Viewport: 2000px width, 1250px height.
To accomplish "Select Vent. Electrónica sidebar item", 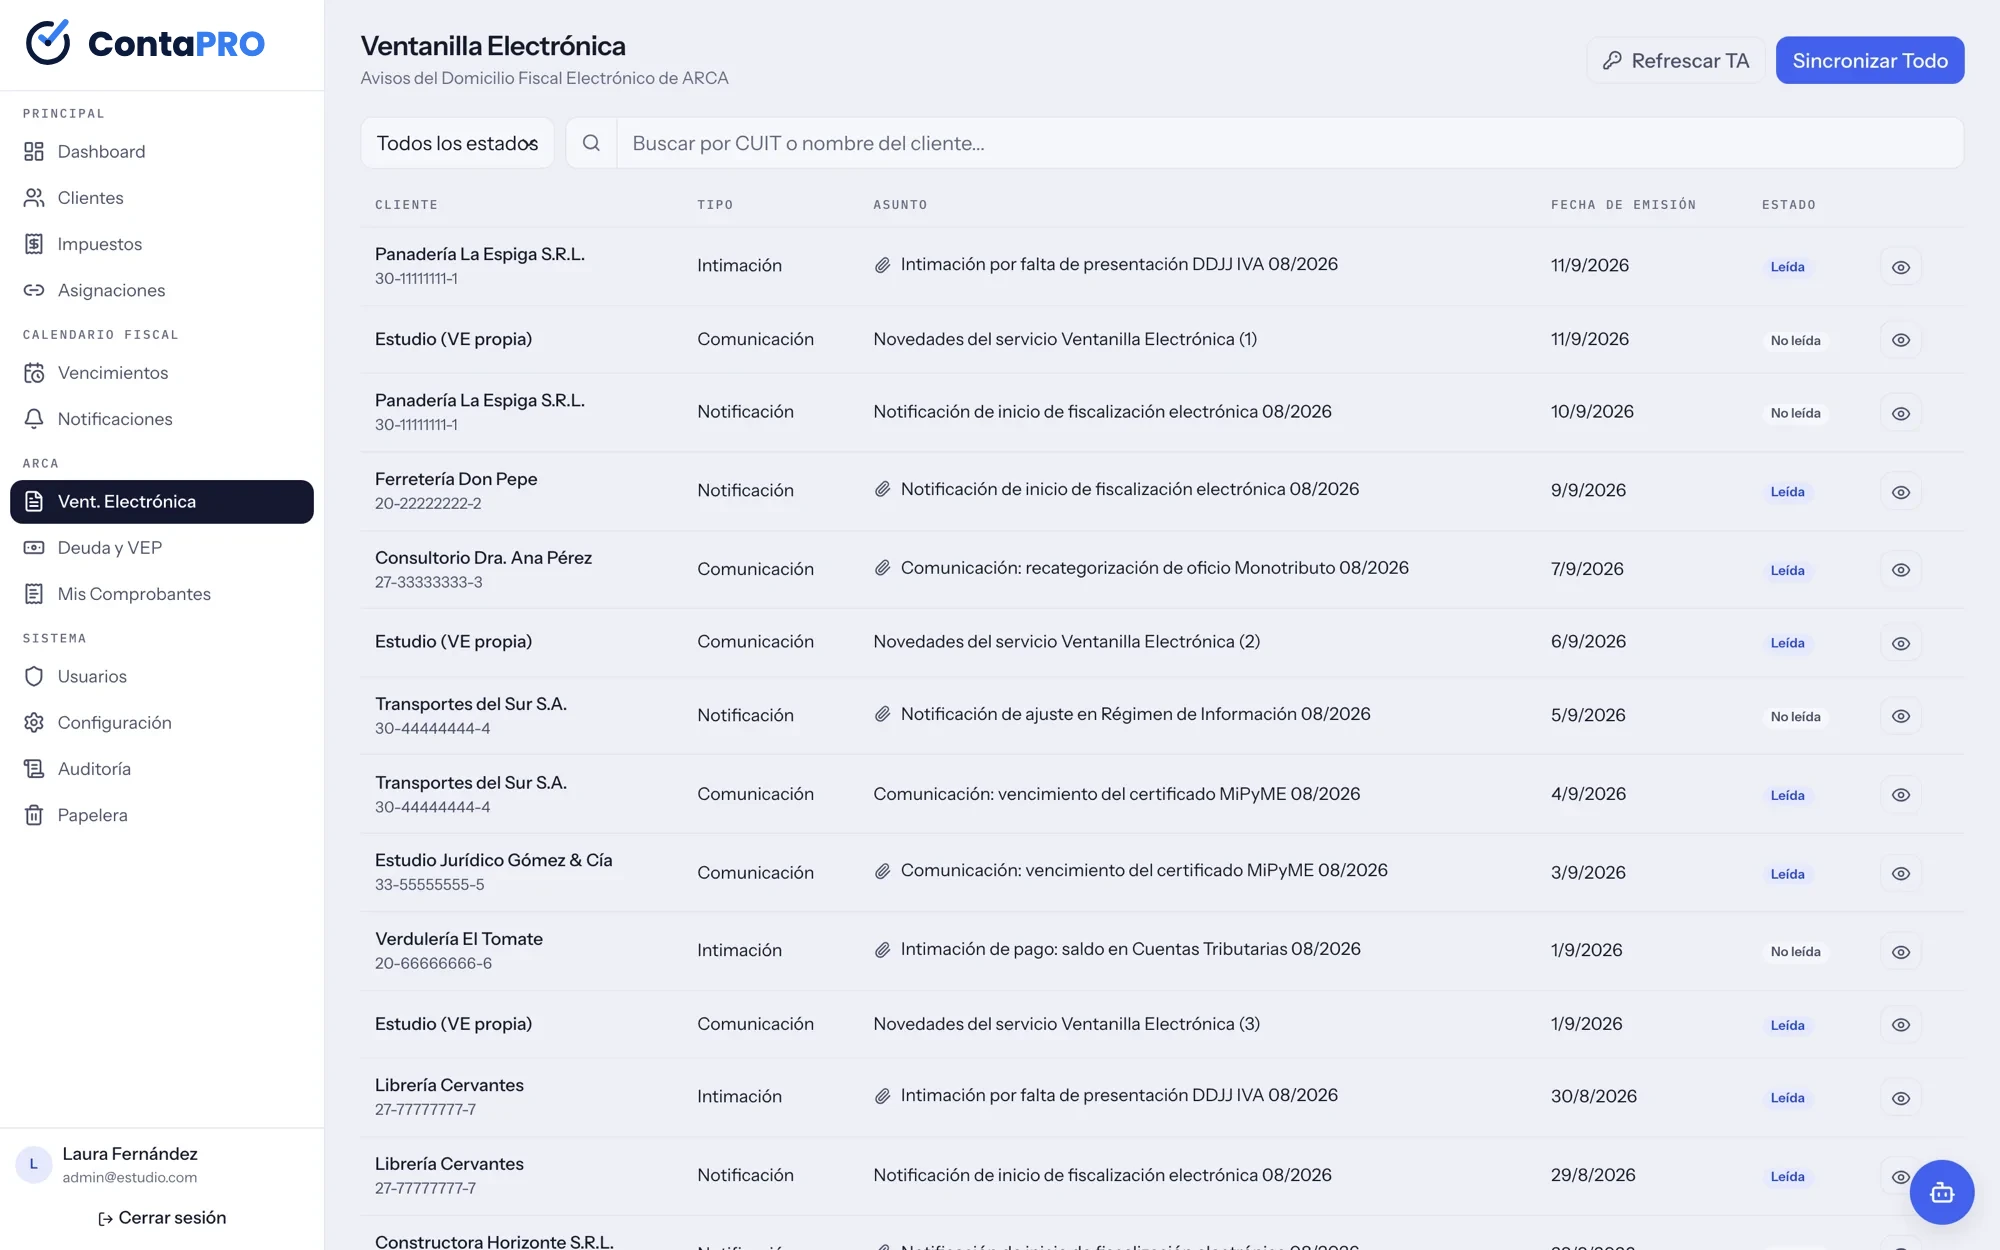I will (162, 502).
